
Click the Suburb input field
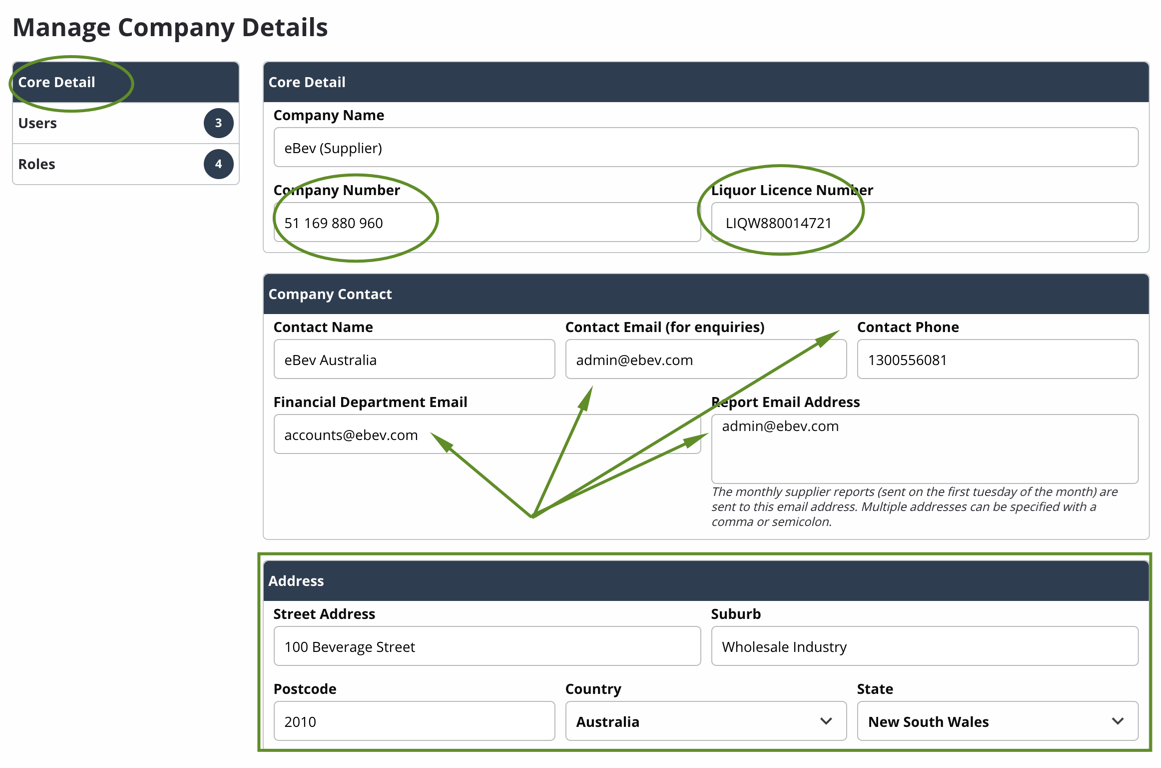tap(925, 646)
